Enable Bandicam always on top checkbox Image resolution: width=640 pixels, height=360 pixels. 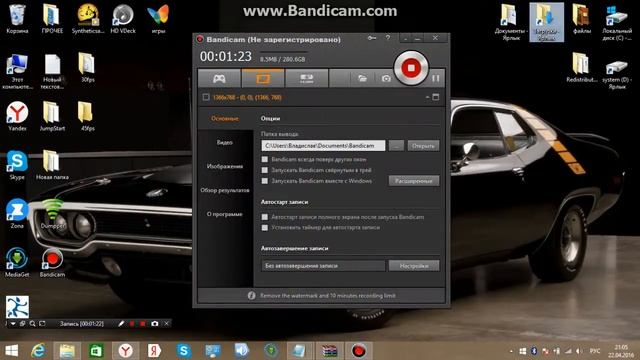pyautogui.click(x=264, y=159)
